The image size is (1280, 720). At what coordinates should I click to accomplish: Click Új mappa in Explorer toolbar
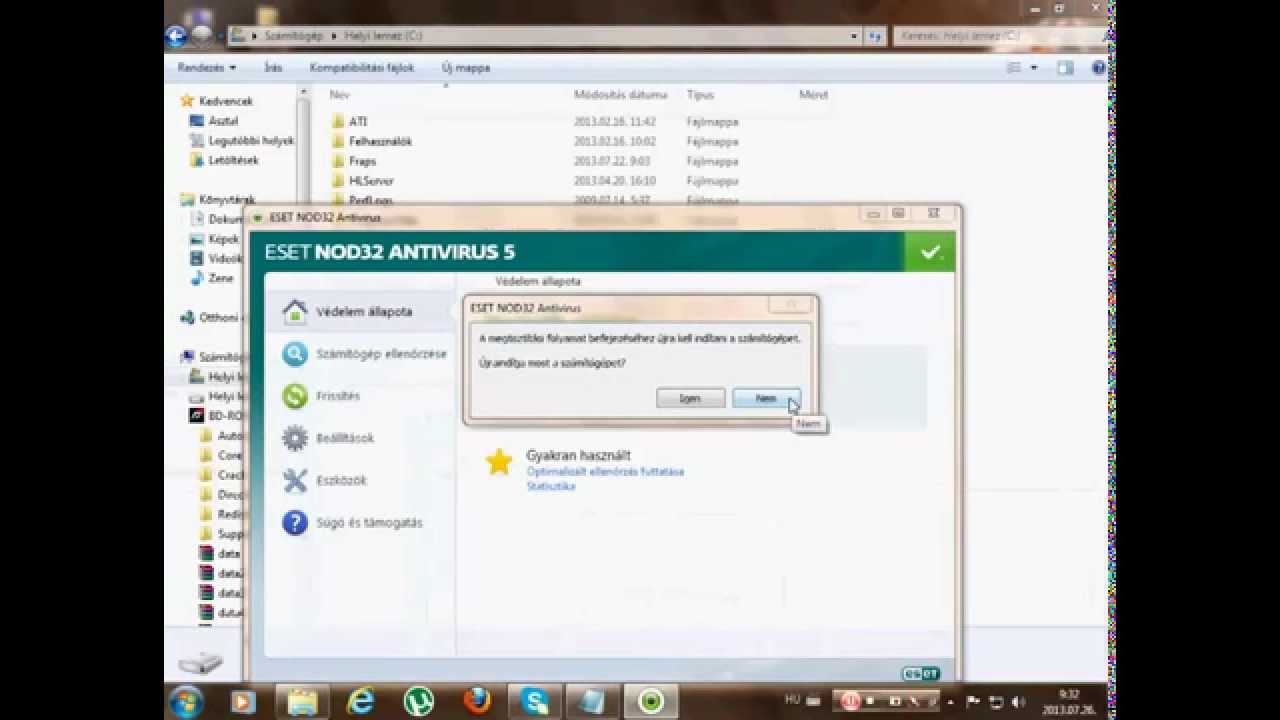pos(466,68)
